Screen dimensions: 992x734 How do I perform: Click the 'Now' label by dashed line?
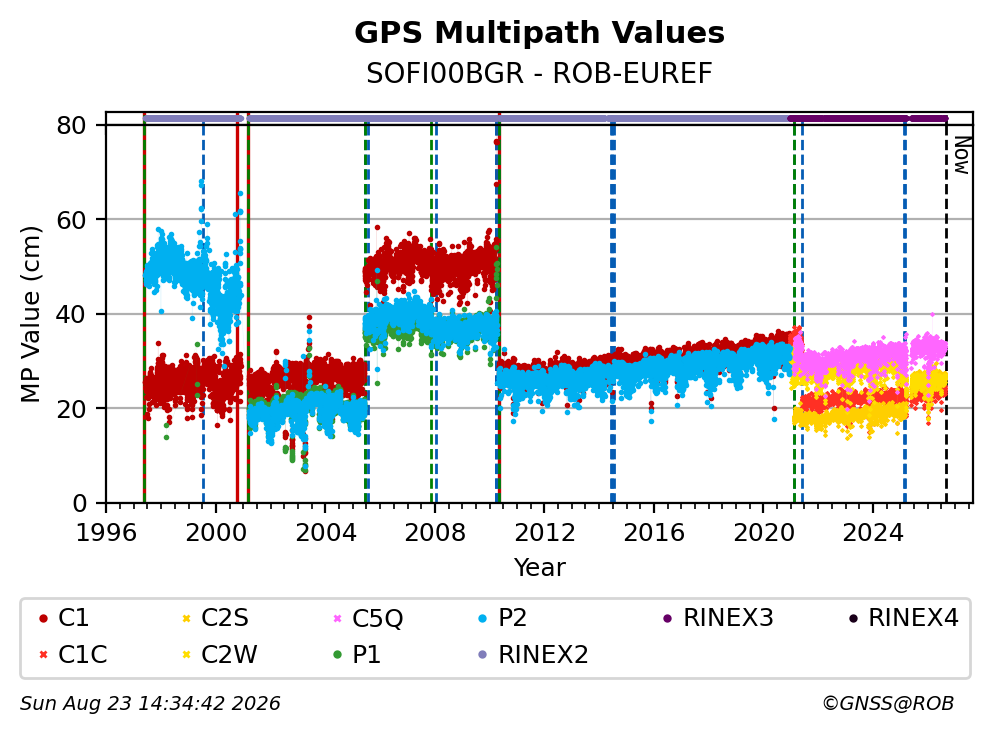coord(962,155)
